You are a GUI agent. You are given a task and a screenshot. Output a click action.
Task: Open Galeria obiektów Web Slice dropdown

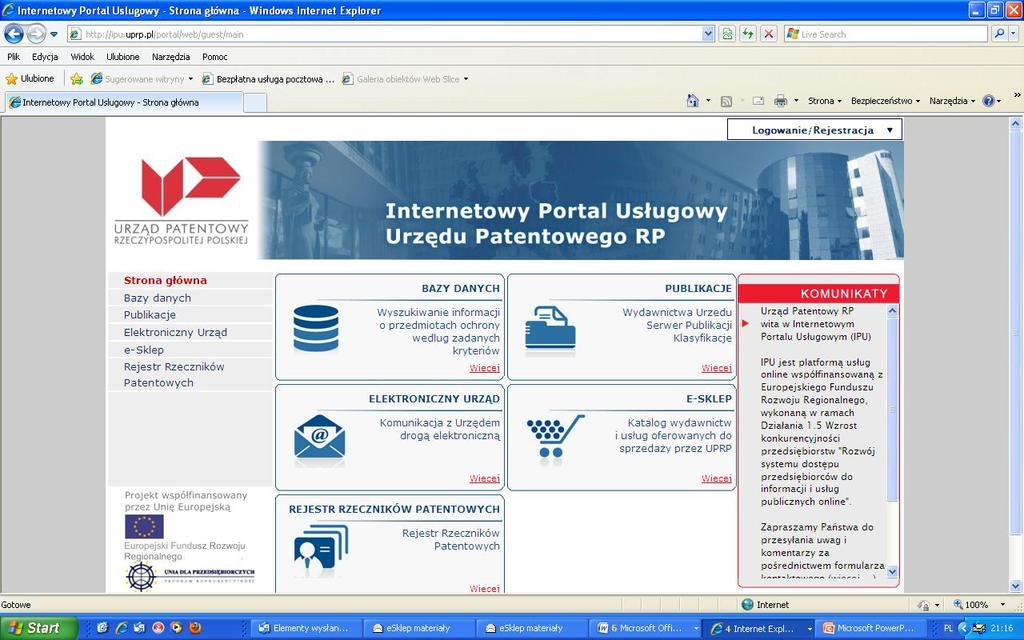[x=466, y=79]
